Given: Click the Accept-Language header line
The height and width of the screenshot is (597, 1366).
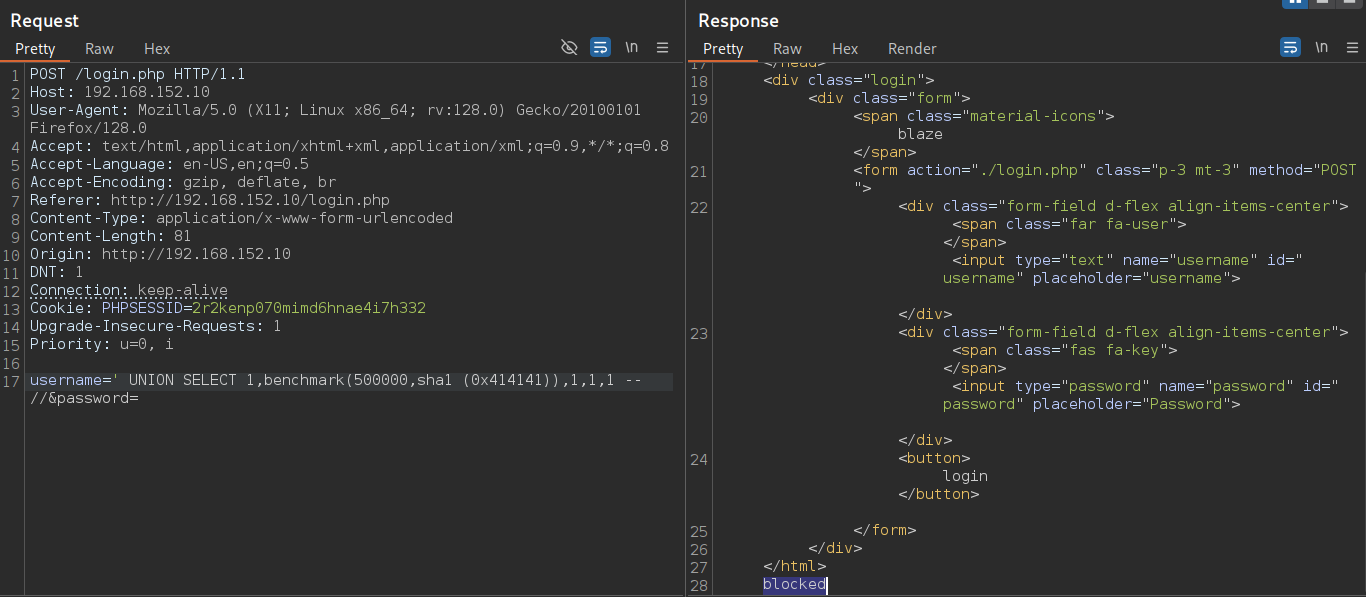Looking at the screenshot, I should (x=169, y=164).
